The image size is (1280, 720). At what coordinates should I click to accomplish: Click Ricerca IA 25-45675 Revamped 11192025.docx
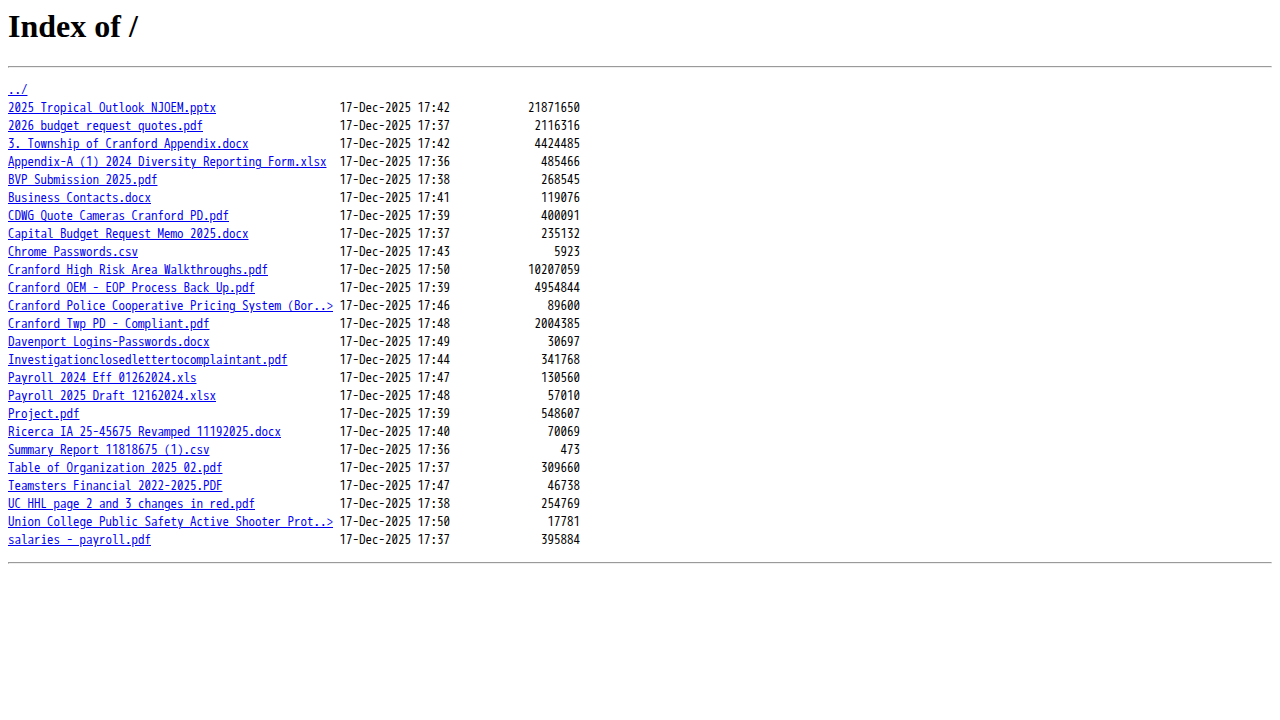pyautogui.click(x=144, y=432)
